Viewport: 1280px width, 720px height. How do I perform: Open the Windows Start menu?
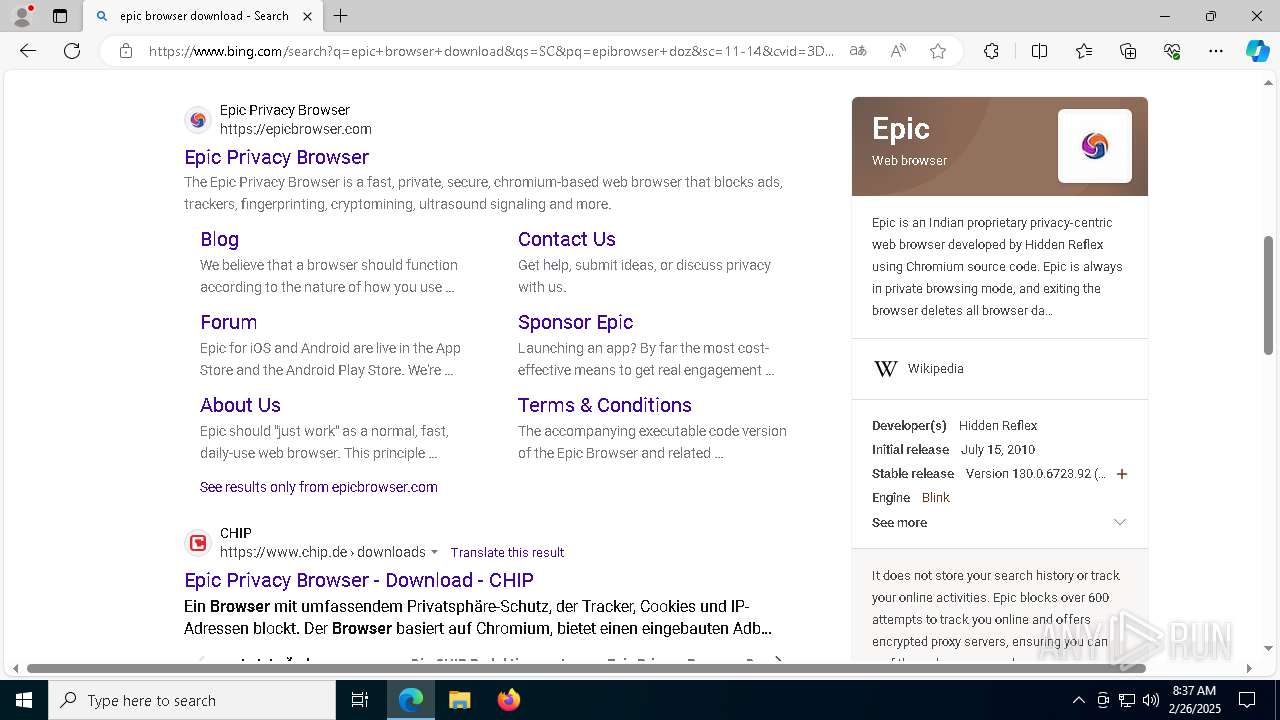point(24,700)
